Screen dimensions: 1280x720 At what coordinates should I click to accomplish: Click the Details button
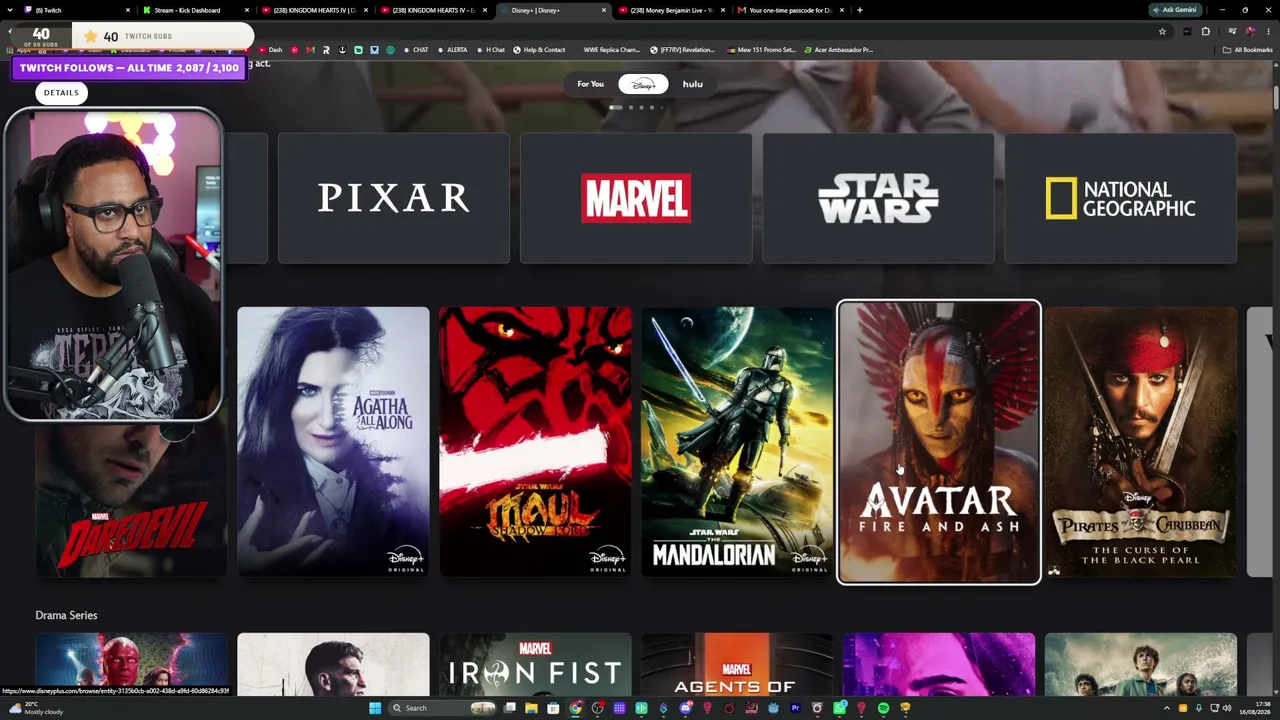point(61,93)
